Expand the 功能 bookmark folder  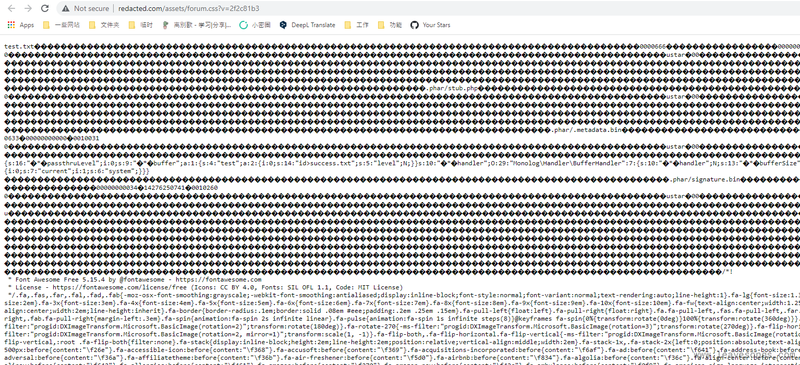click(390, 25)
